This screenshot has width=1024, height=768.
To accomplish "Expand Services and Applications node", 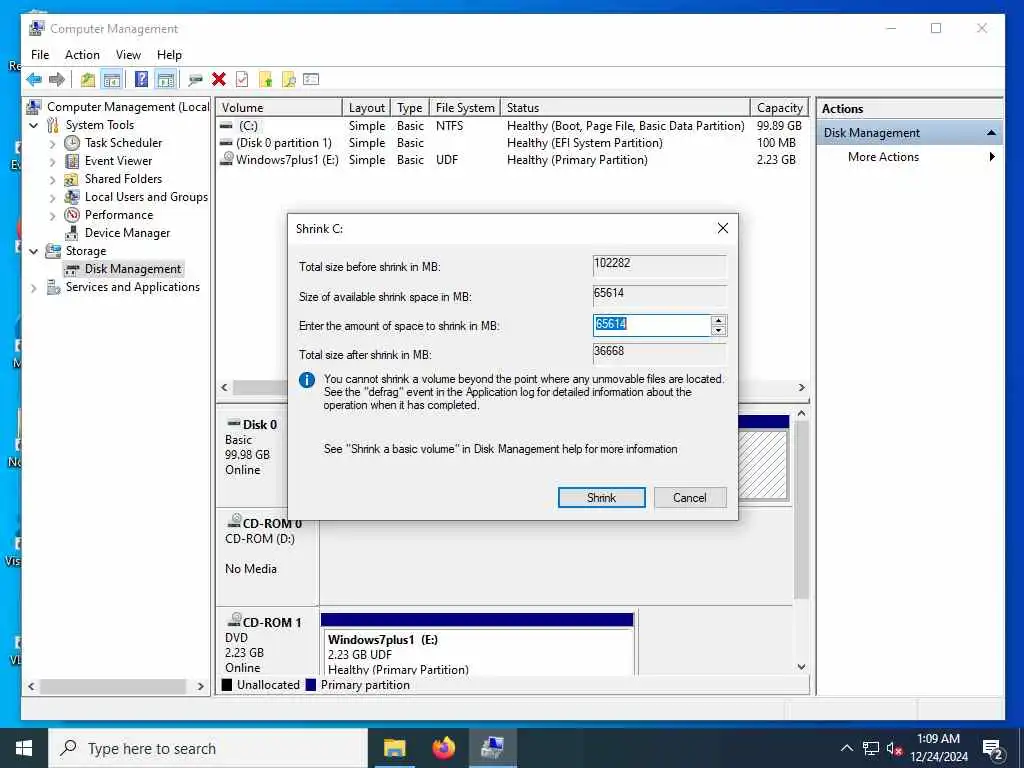I will pos(33,287).
